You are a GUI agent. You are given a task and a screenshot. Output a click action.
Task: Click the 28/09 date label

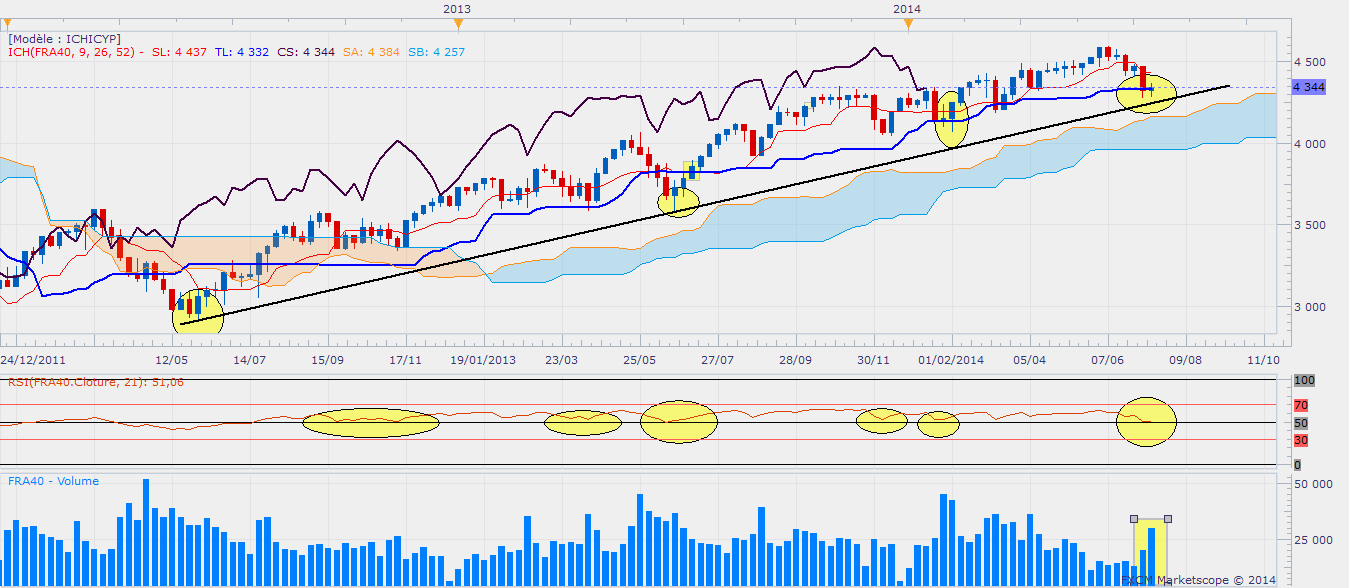coord(795,358)
